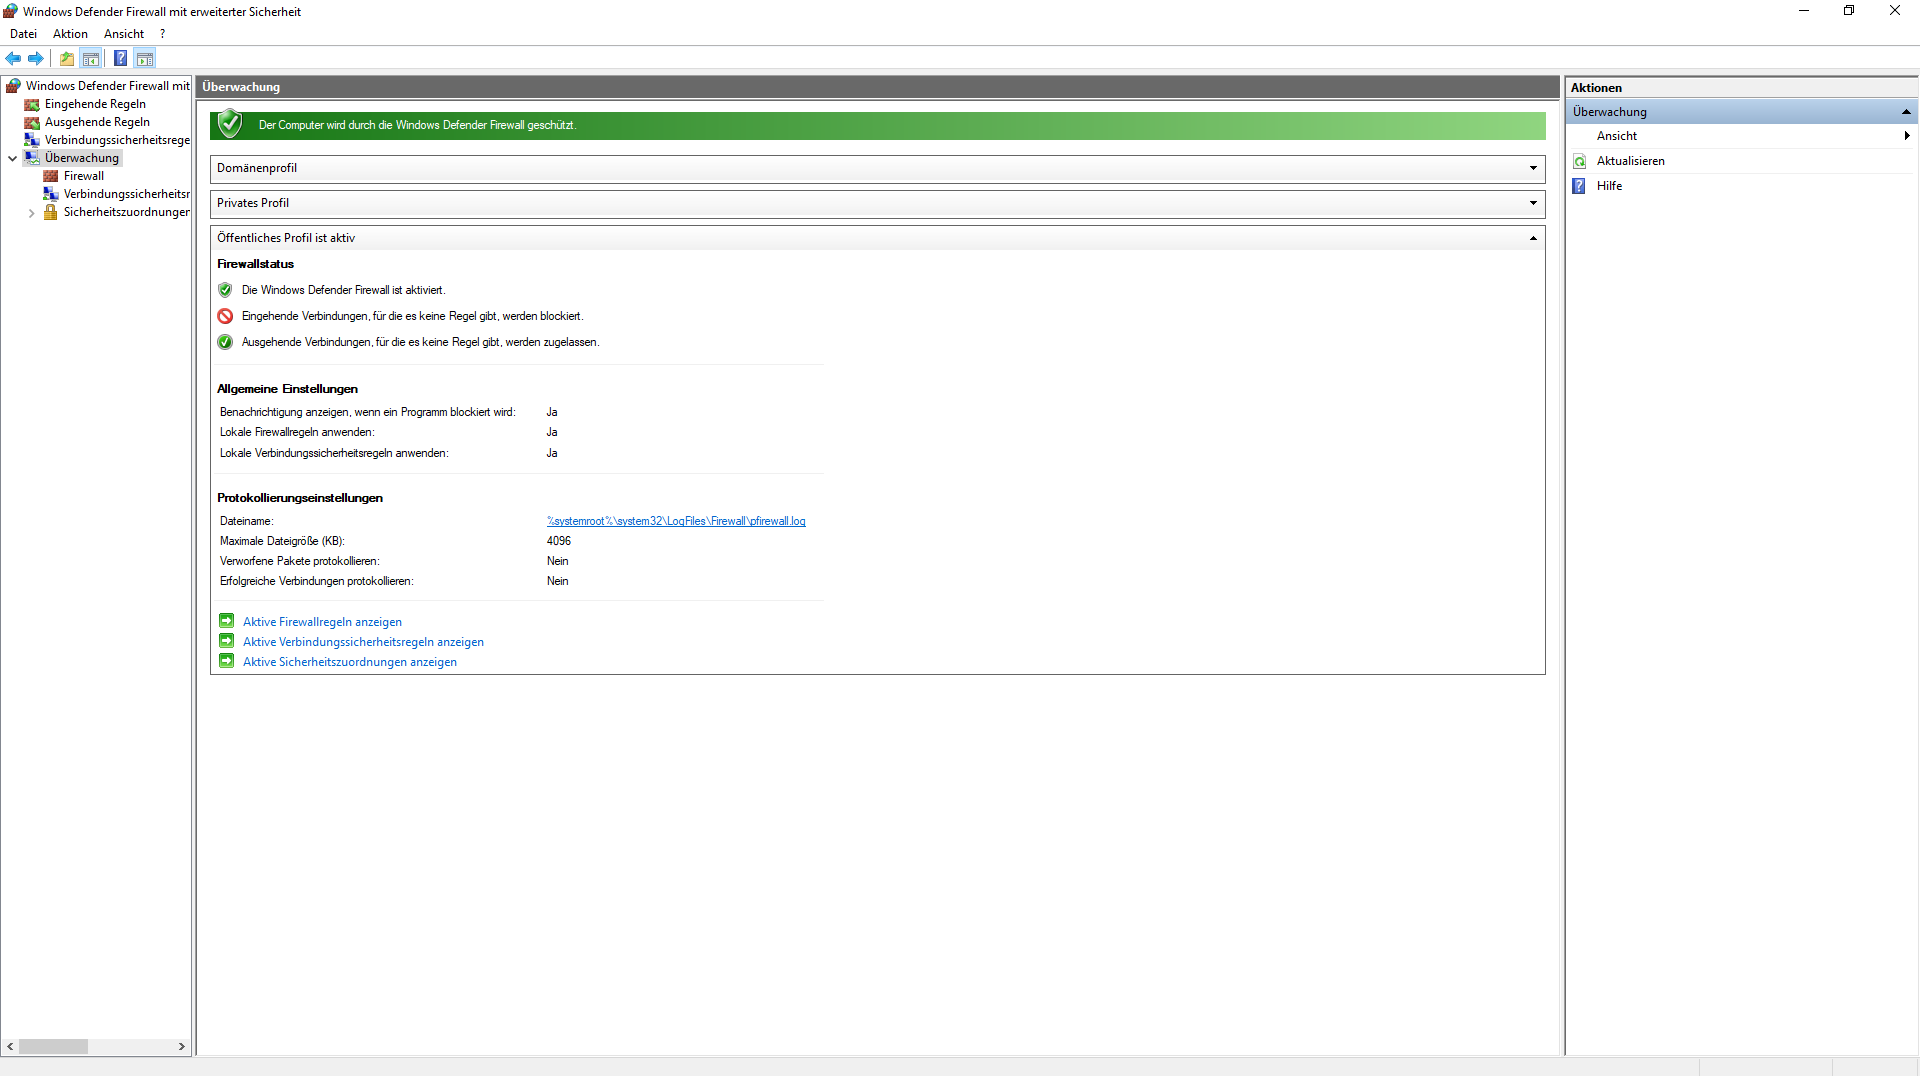Select Sicherheitszuordnungen in the tree
Viewport: 1920px width, 1076px height.
coord(126,212)
